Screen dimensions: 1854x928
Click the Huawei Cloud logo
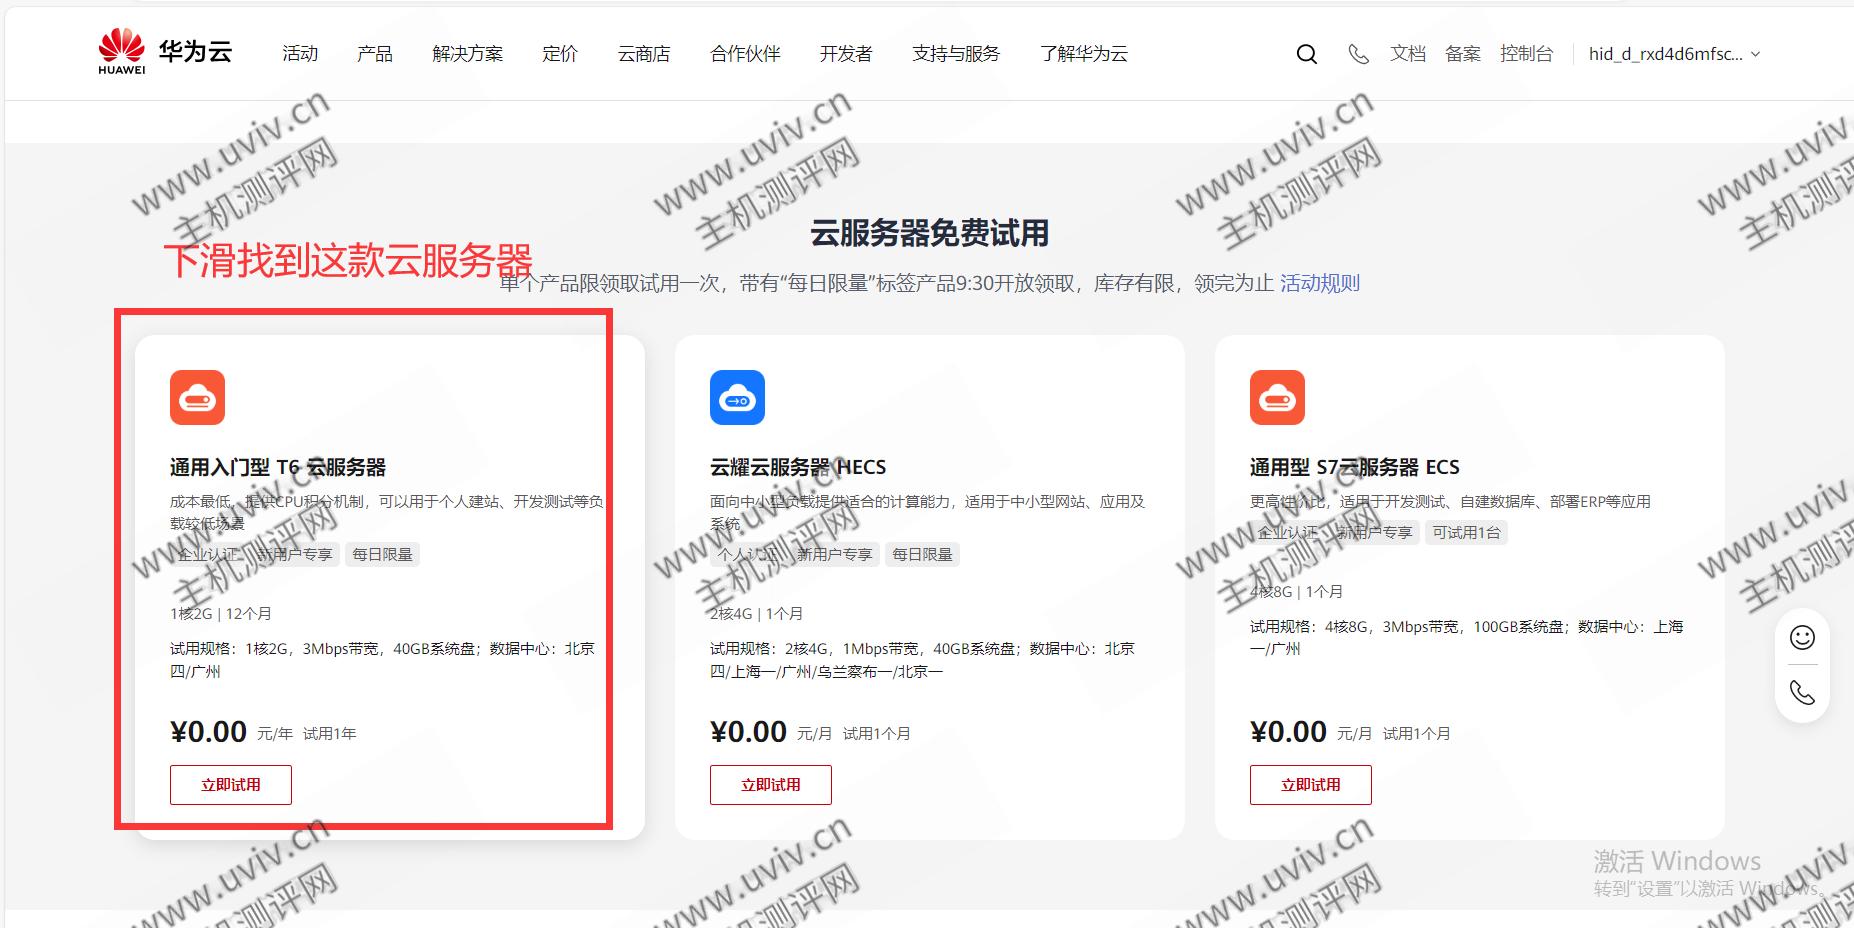point(165,52)
